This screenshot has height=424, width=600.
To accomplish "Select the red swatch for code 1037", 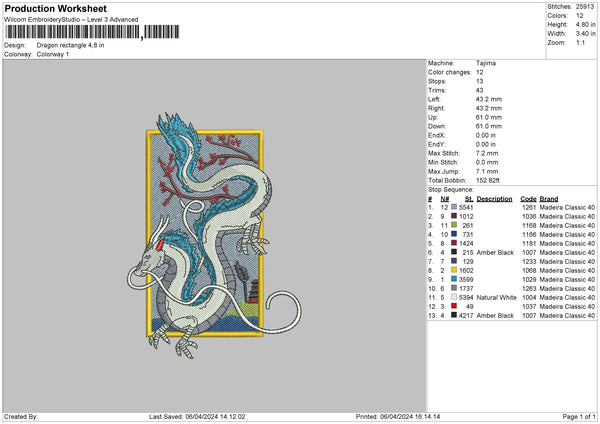I will tap(454, 306).
